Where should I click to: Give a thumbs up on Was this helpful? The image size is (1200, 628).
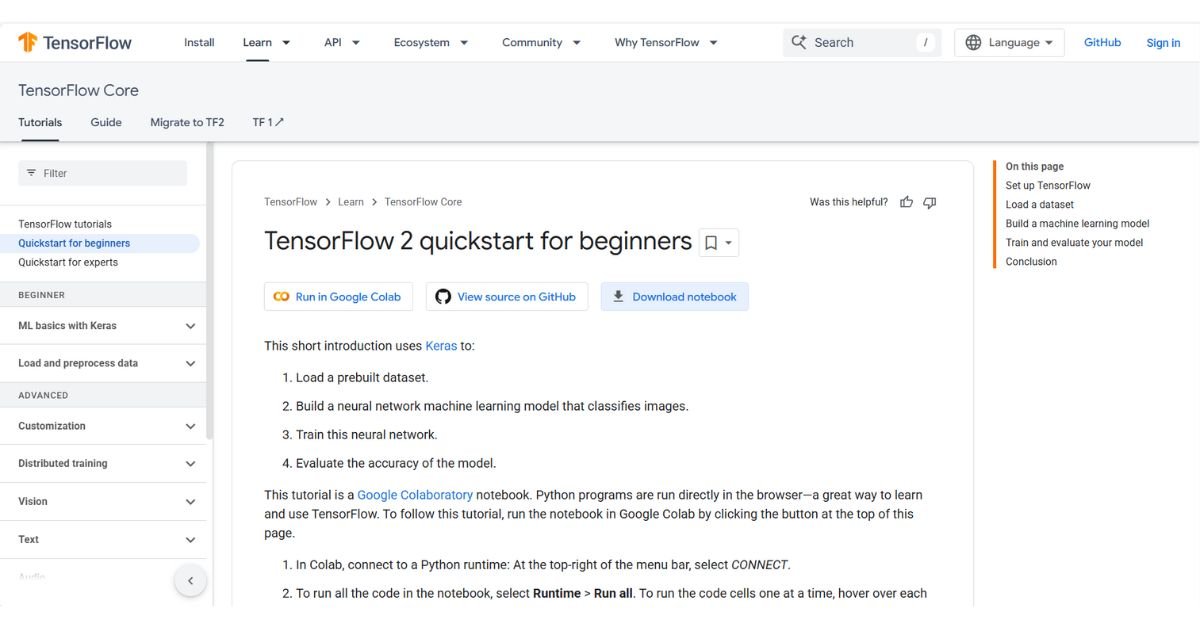[x=906, y=201]
